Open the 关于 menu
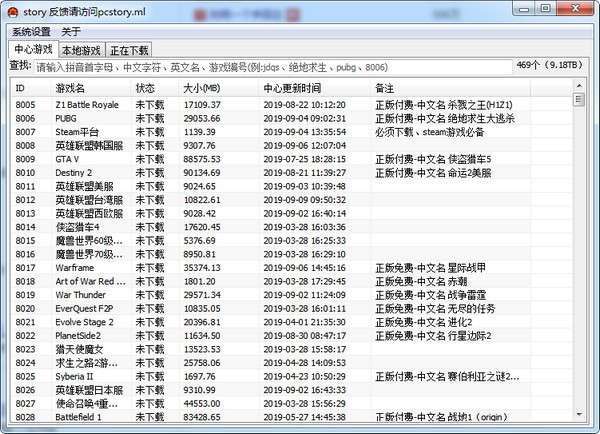The width and height of the screenshot is (600, 434). click(71, 32)
